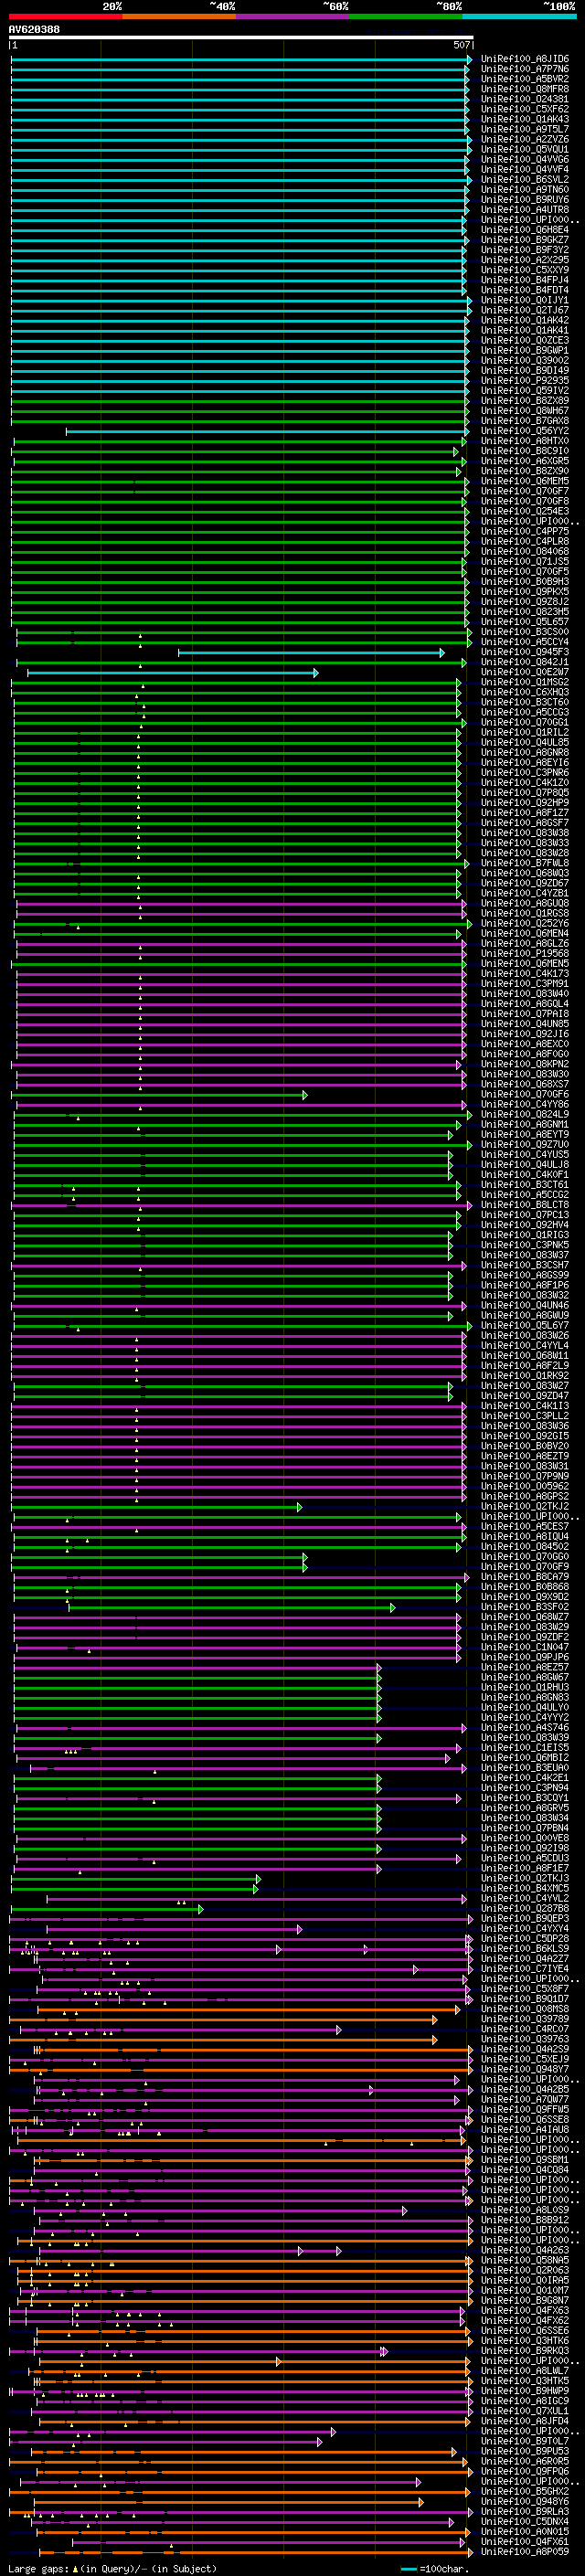Click label UniRef100_Q7XUL1
This screenshot has height=2576, width=585.
tap(525, 2411)
